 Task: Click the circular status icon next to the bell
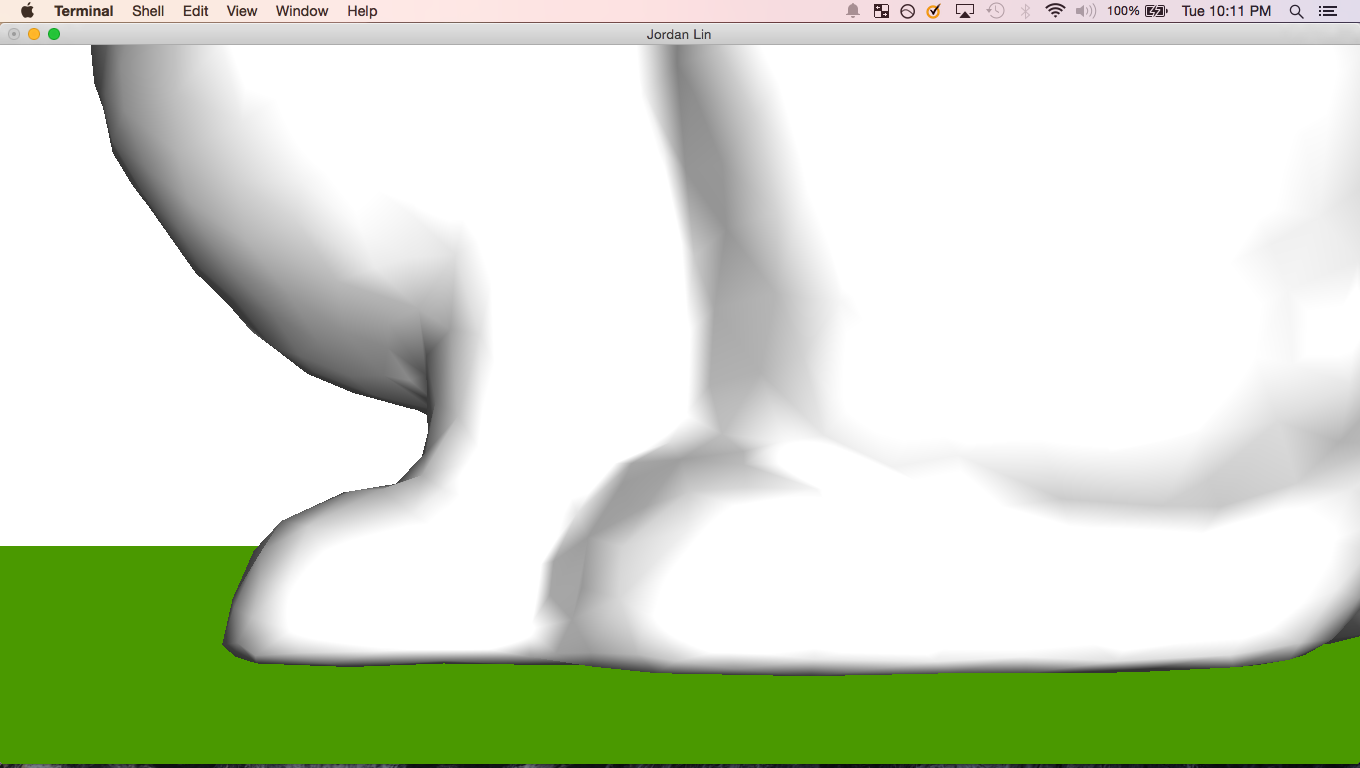pos(907,11)
